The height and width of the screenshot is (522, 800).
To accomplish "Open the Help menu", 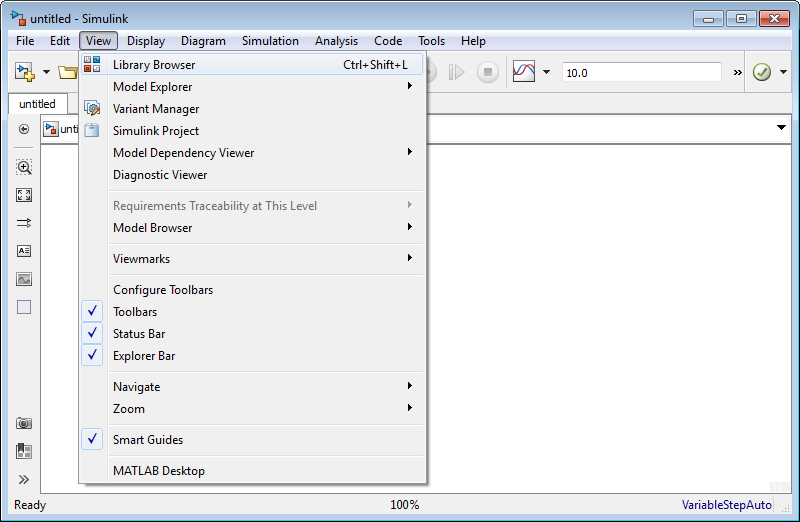I will coord(473,41).
